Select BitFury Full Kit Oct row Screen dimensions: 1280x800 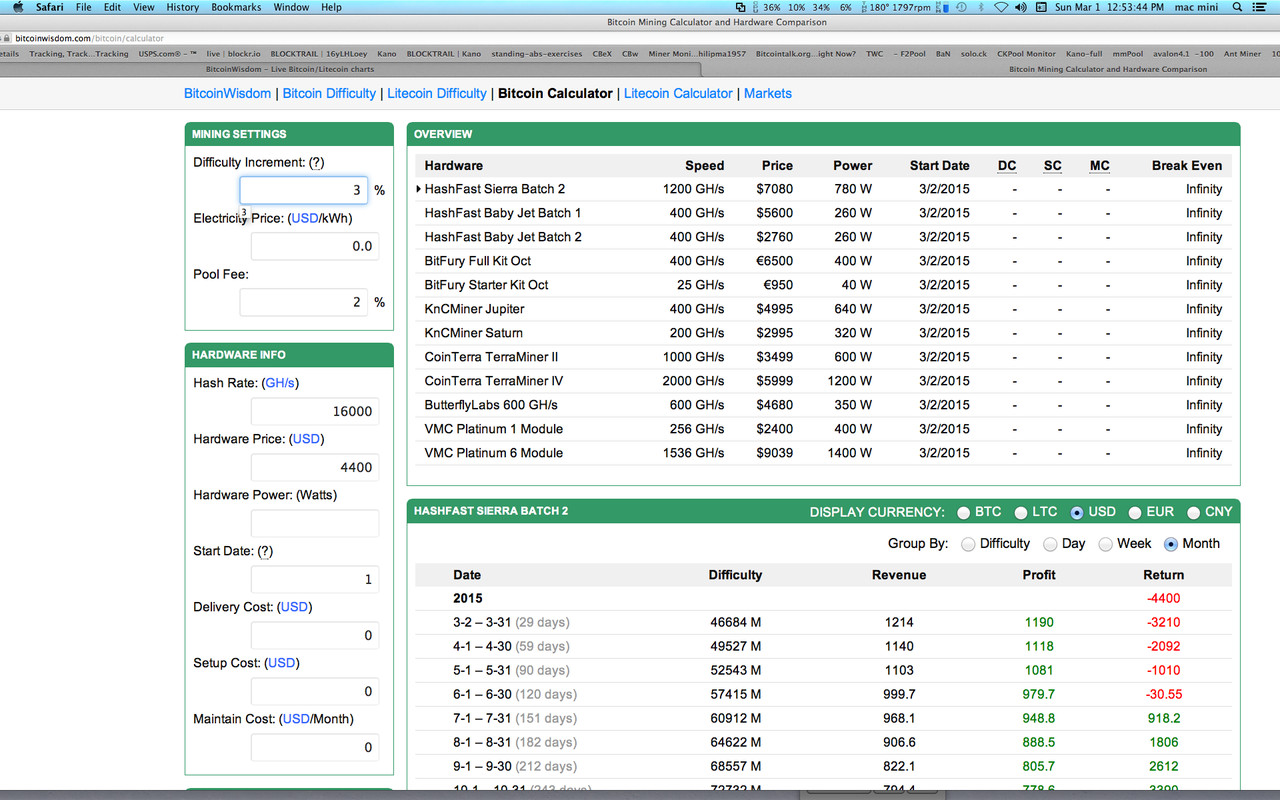pyautogui.click(x=823, y=261)
